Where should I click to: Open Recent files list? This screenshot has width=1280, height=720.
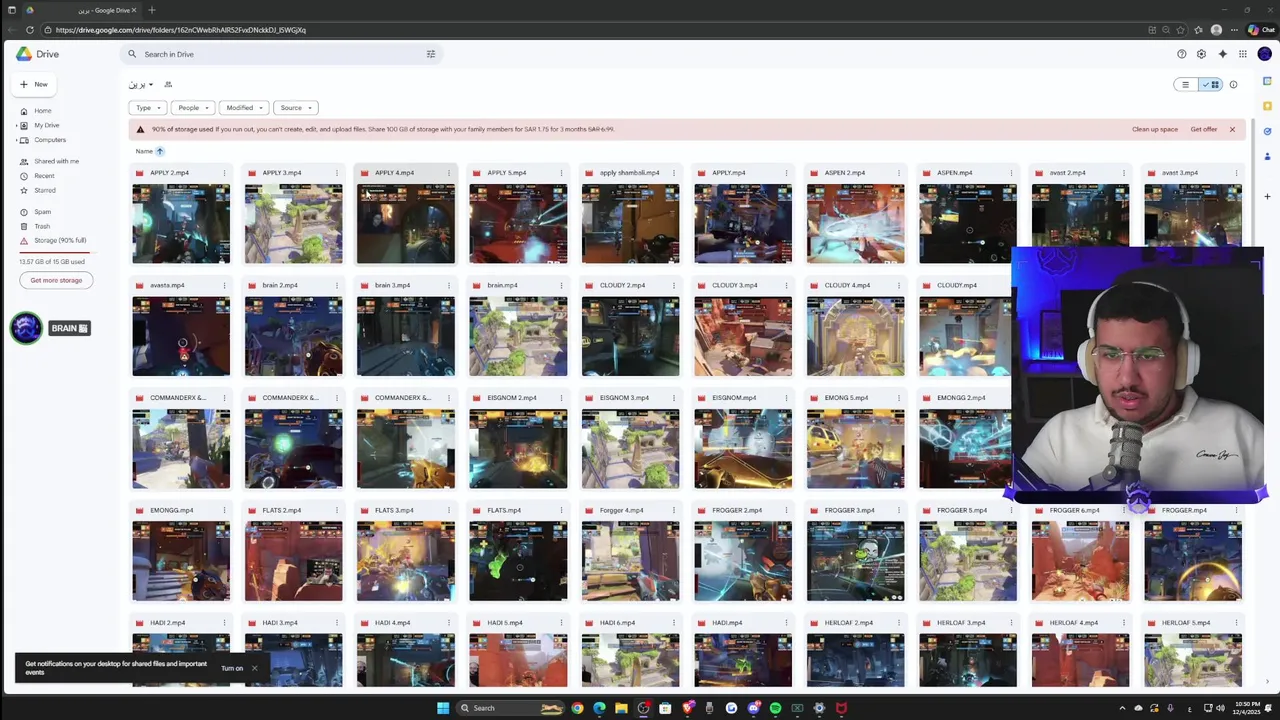coord(44,176)
